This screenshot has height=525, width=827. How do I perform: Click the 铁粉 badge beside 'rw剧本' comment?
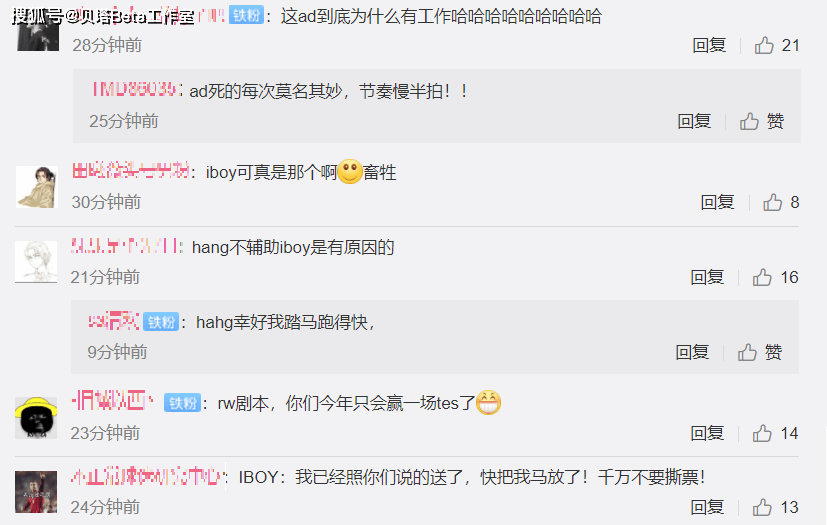coord(182,403)
